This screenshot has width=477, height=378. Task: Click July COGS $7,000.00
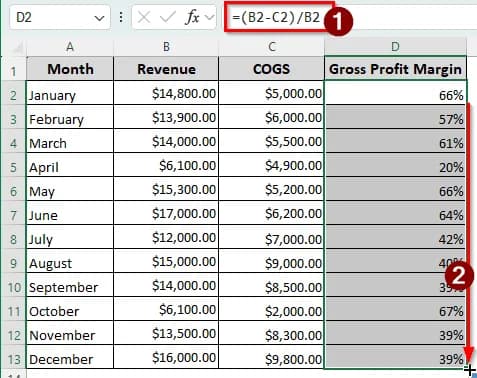[271, 237]
